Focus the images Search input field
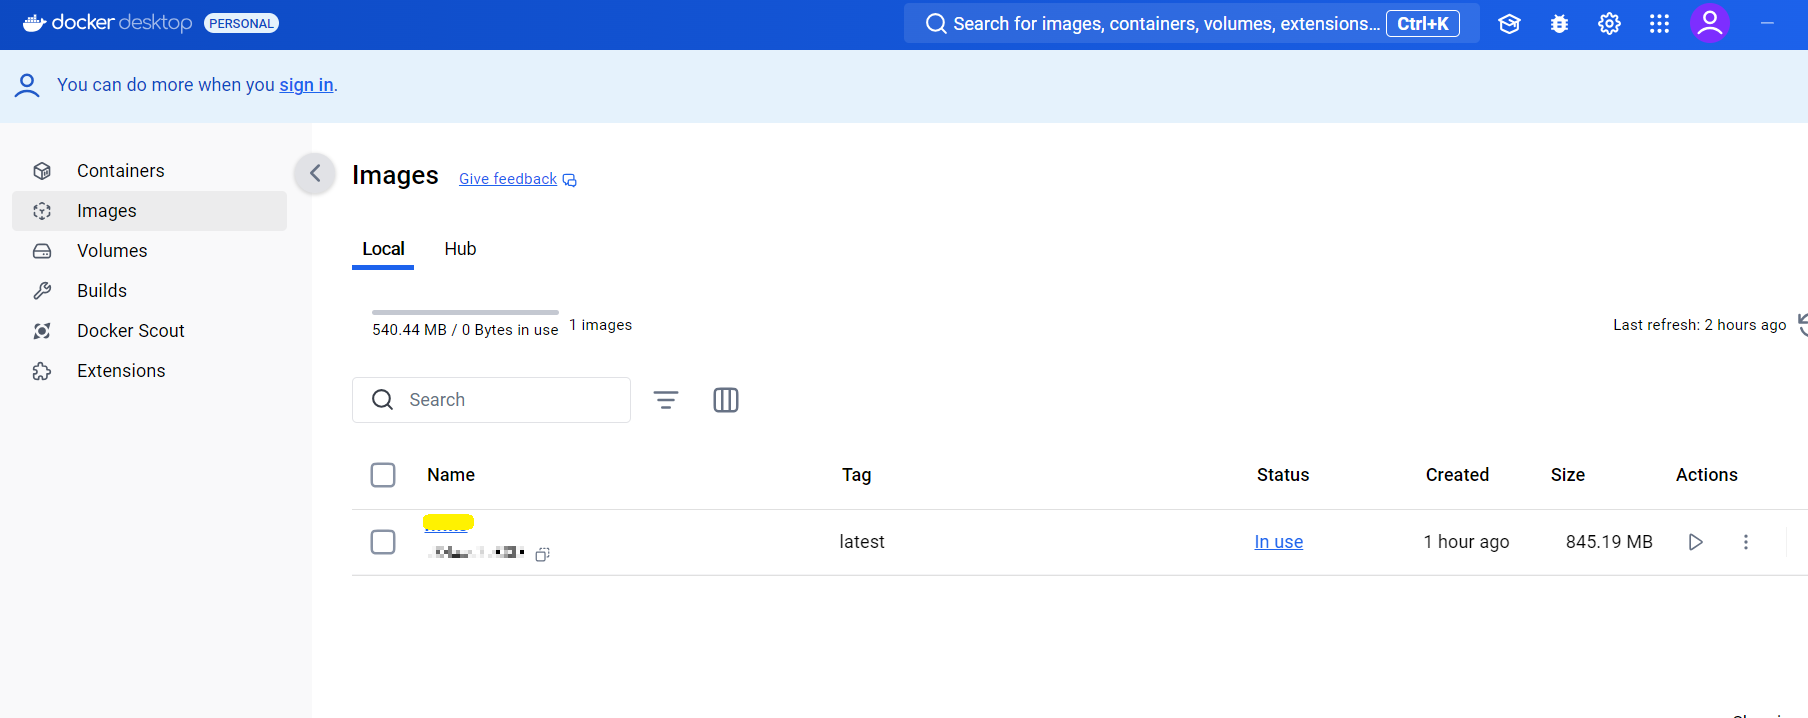1808x718 pixels. (x=491, y=400)
